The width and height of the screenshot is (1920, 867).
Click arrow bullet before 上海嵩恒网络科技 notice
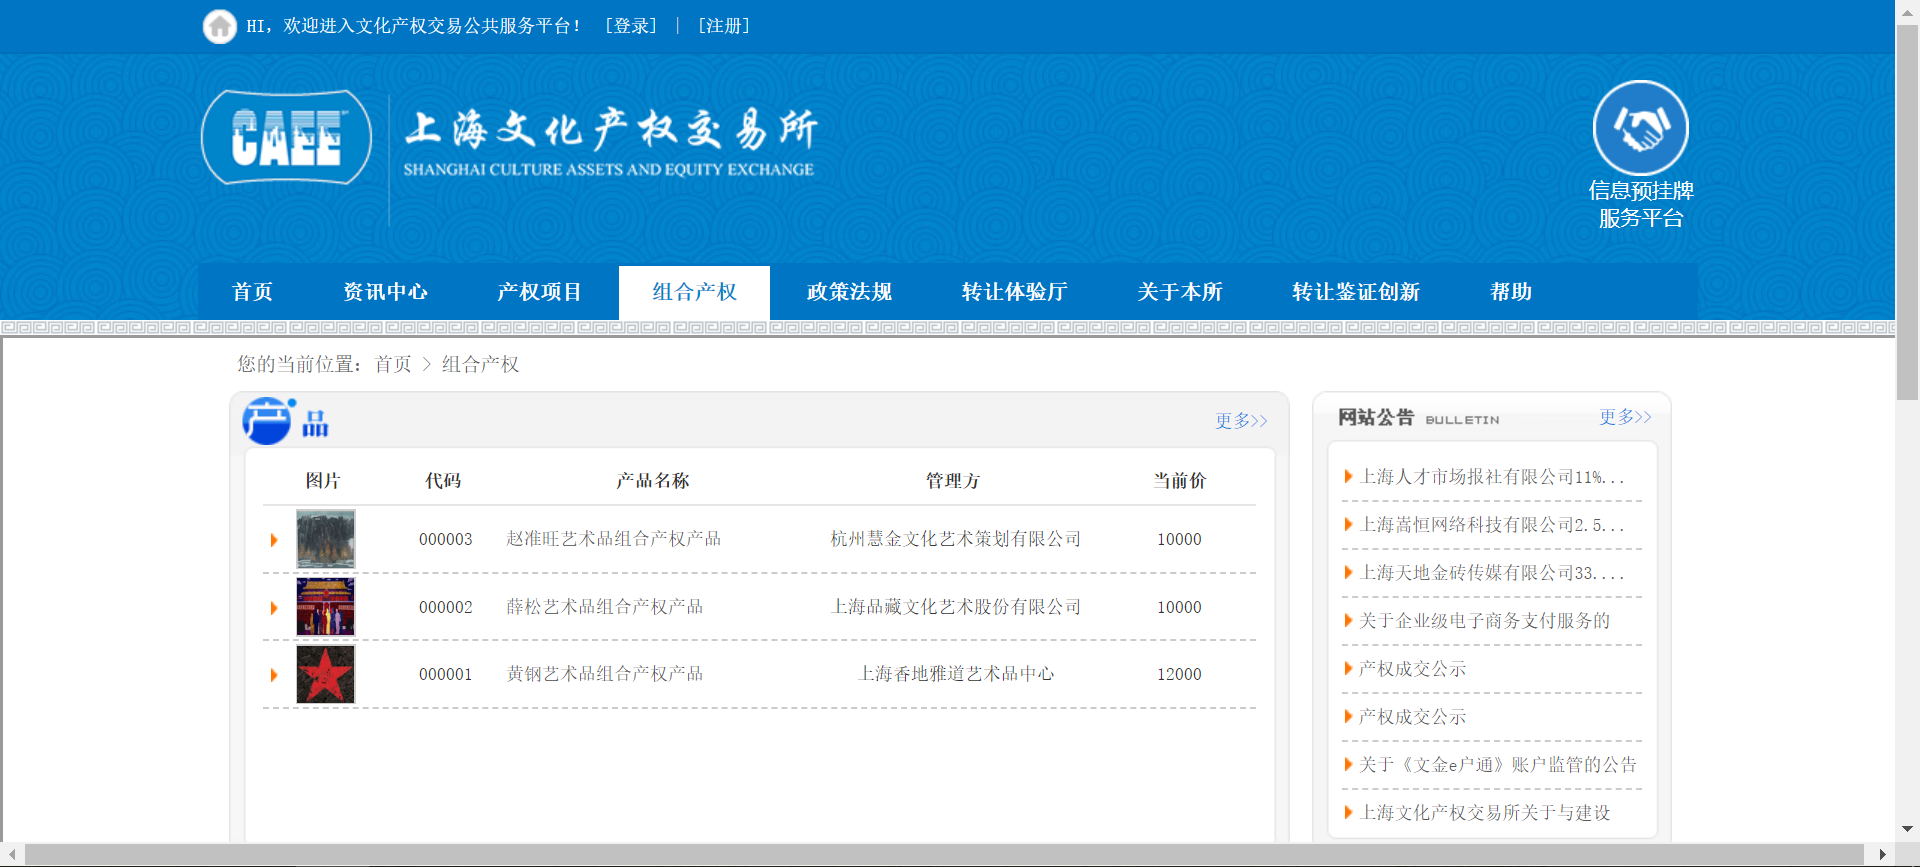coord(1348,525)
